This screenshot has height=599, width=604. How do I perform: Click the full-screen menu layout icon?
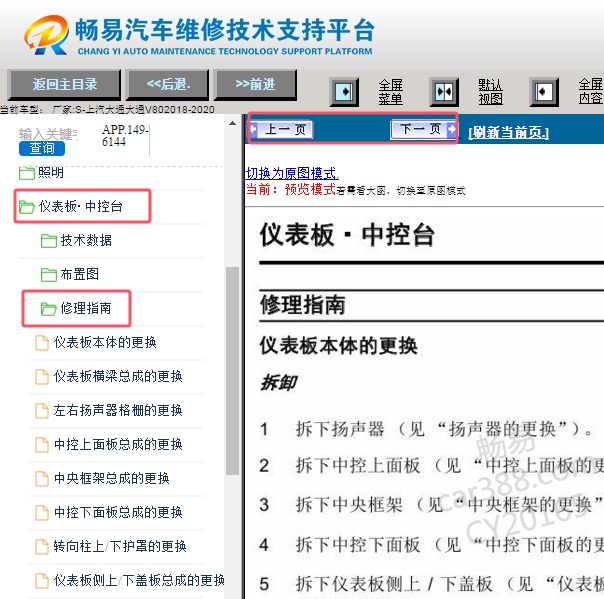344,92
